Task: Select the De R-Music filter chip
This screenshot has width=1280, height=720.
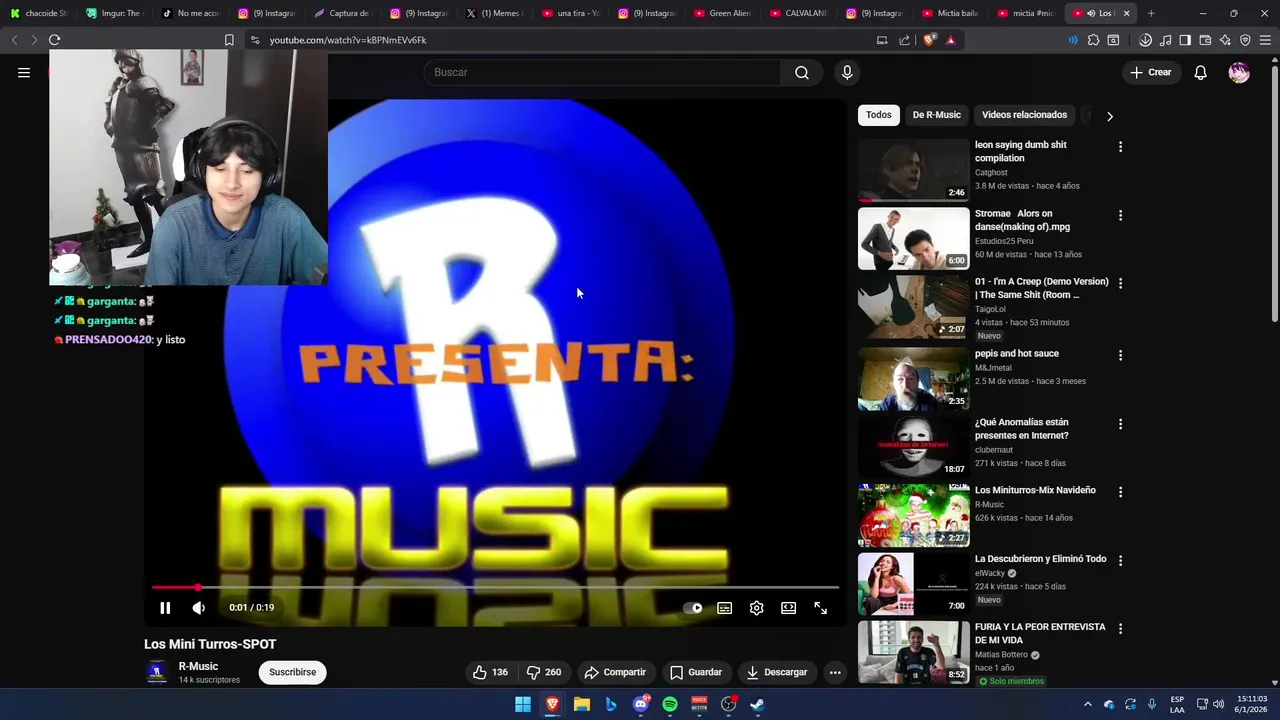Action: point(936,115)
